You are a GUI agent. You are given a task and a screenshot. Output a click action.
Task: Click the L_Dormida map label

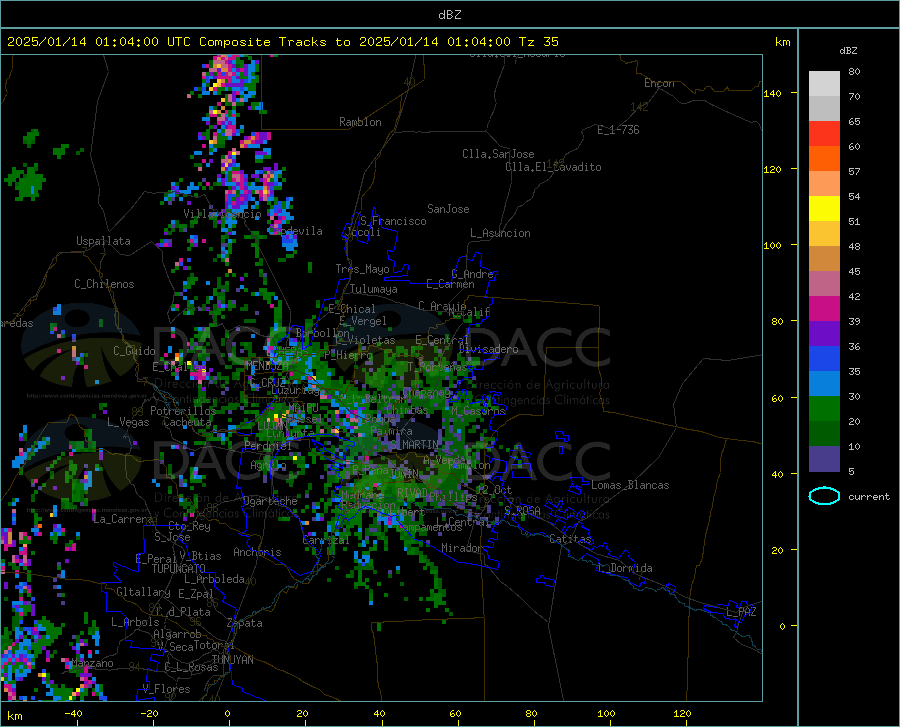[x=625, y=568]
